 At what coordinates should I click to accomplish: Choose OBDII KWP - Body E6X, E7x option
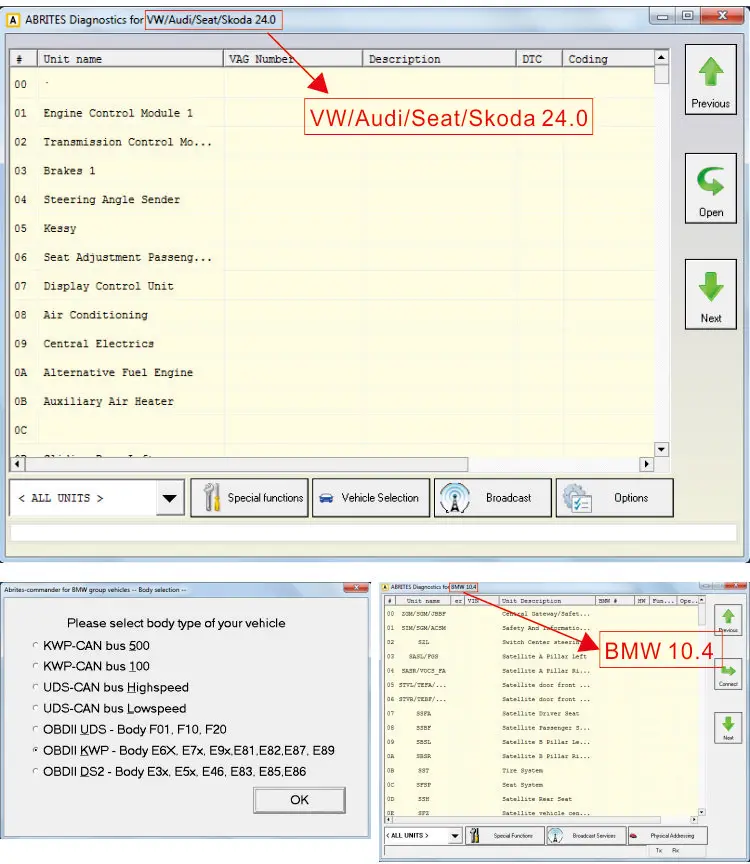pyautogui.click(x=36, y=750)
